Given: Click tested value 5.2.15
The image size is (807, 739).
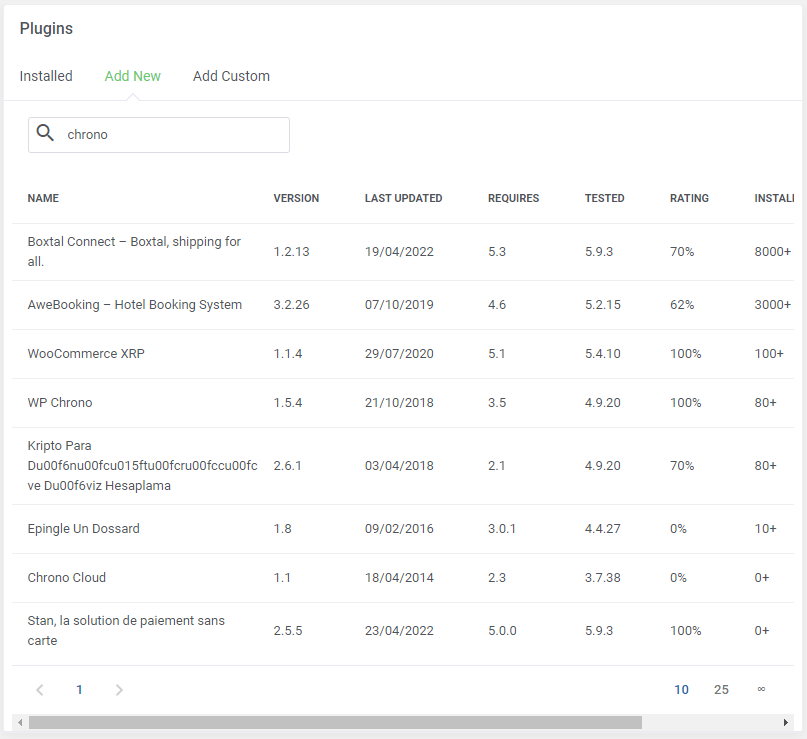Looking at the screenshot, I should 603,305.
